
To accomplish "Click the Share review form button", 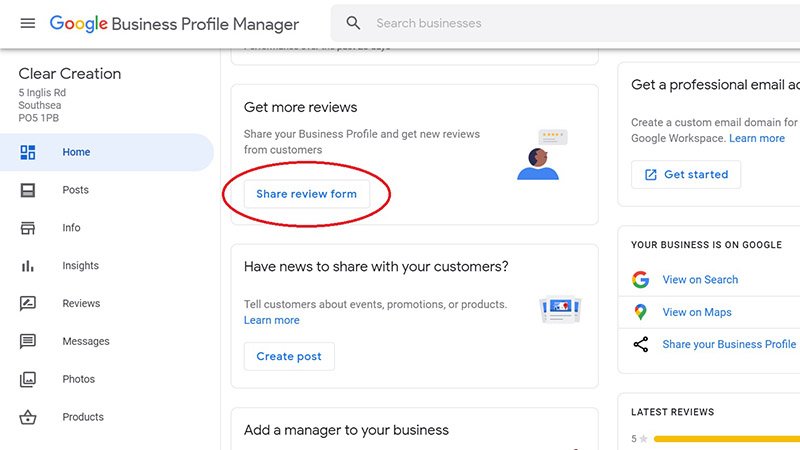I will click(x=306, y=194).
